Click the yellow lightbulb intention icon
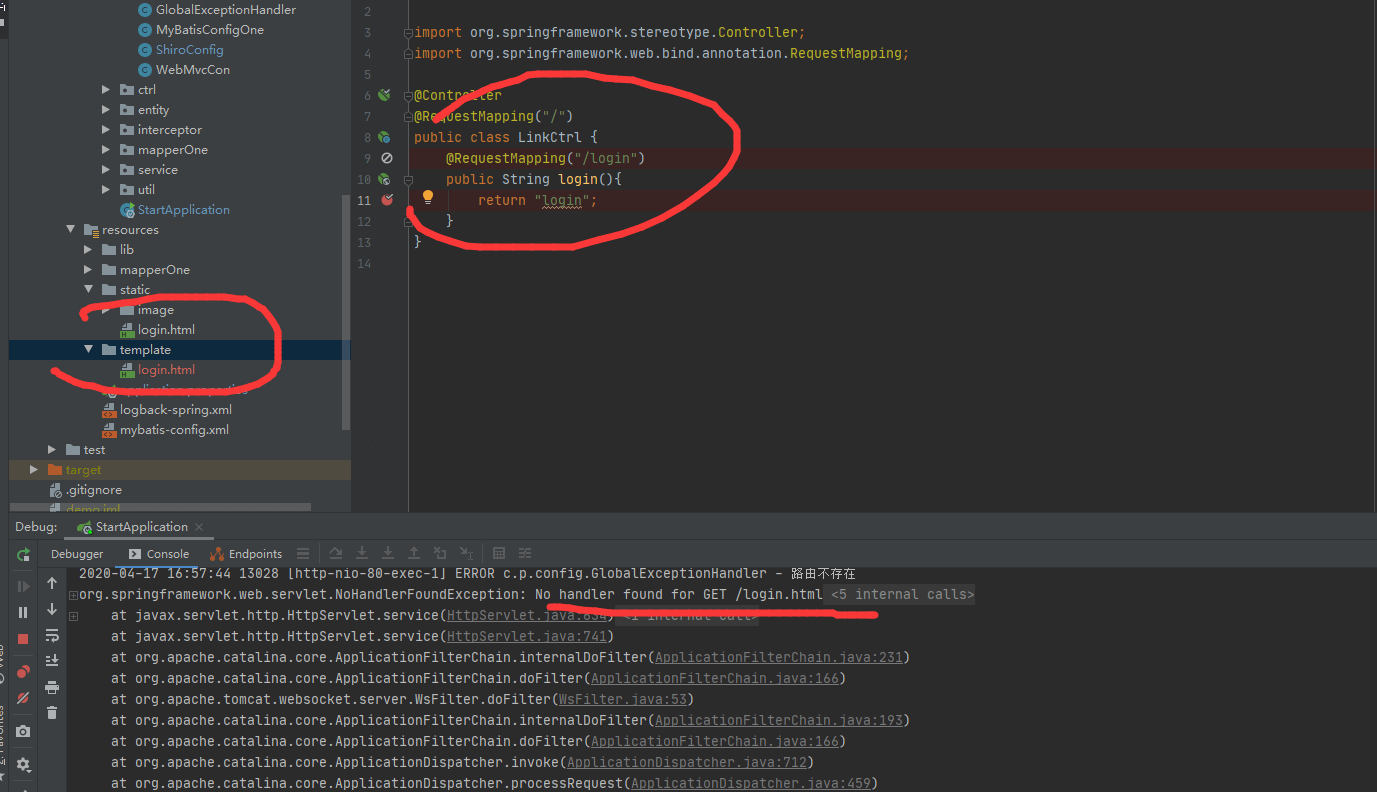1377x792 pixels. coord(428,198)
